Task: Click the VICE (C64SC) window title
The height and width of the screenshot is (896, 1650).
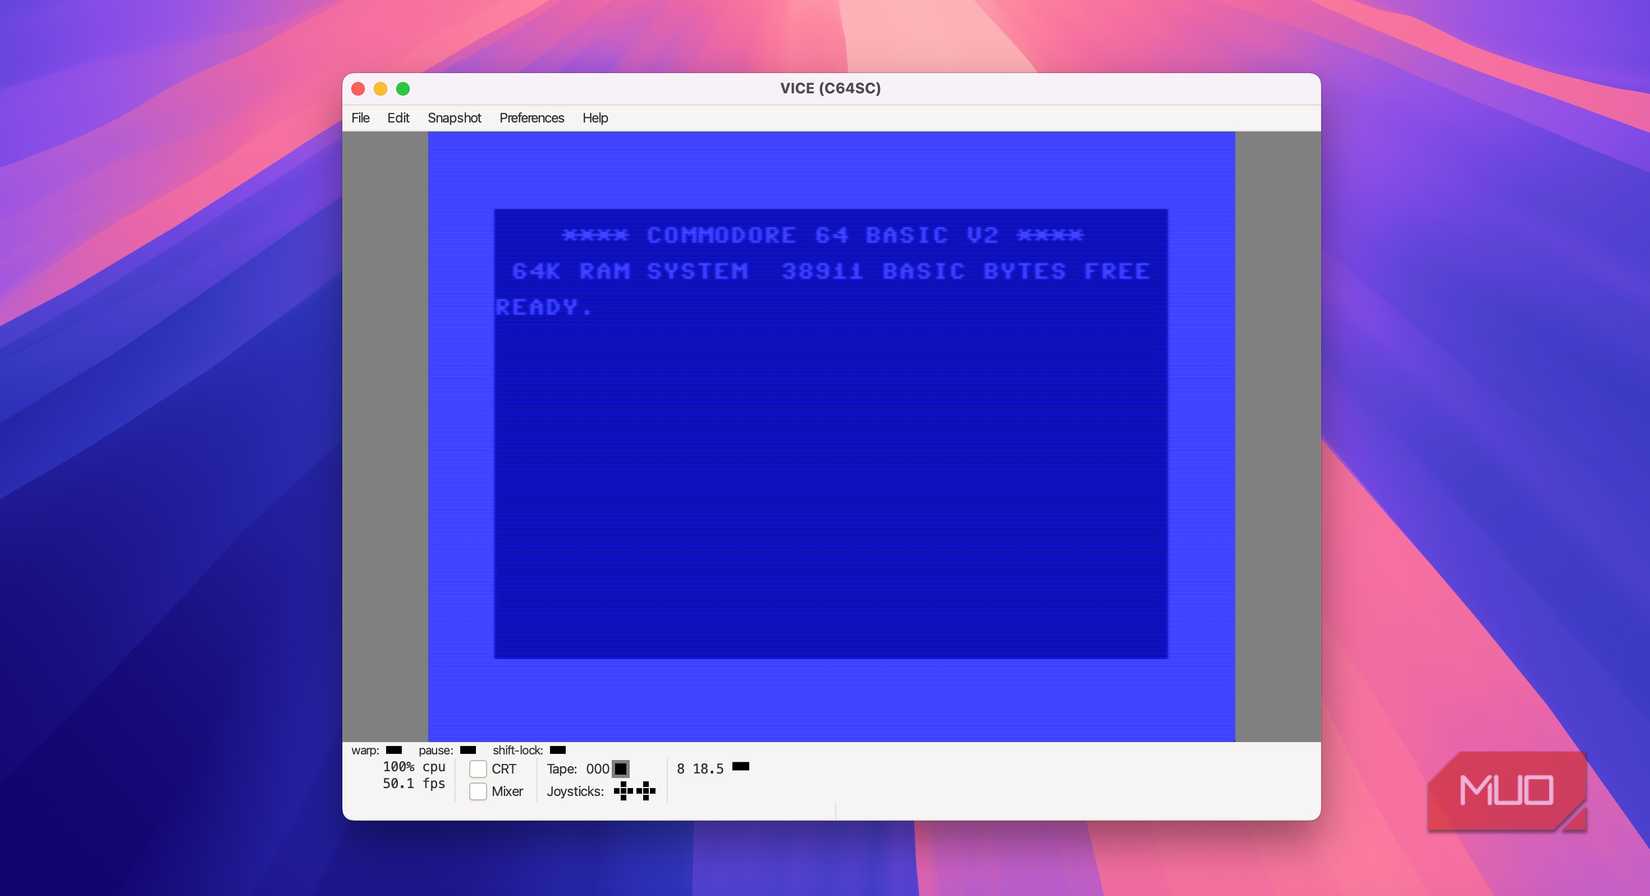Action: click(831, 88)
